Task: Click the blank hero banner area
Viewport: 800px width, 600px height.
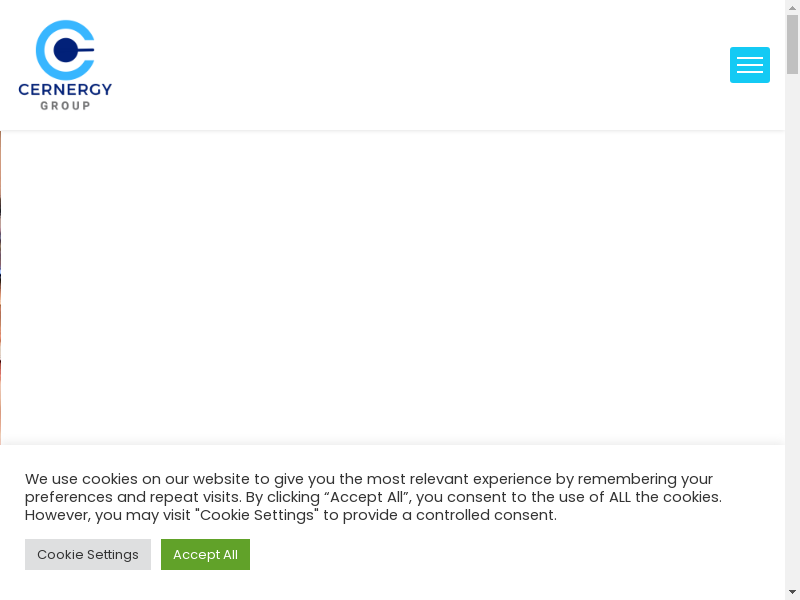Action: (400, 285)
